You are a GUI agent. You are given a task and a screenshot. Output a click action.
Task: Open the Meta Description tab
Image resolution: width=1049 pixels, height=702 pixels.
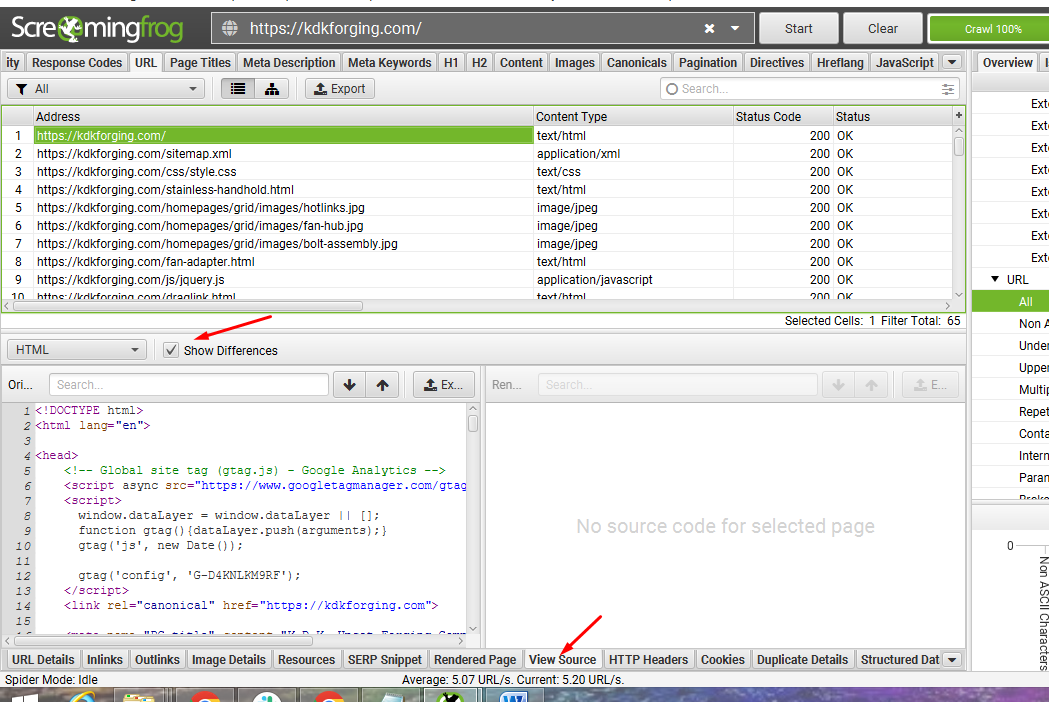(x=289, y=62)
